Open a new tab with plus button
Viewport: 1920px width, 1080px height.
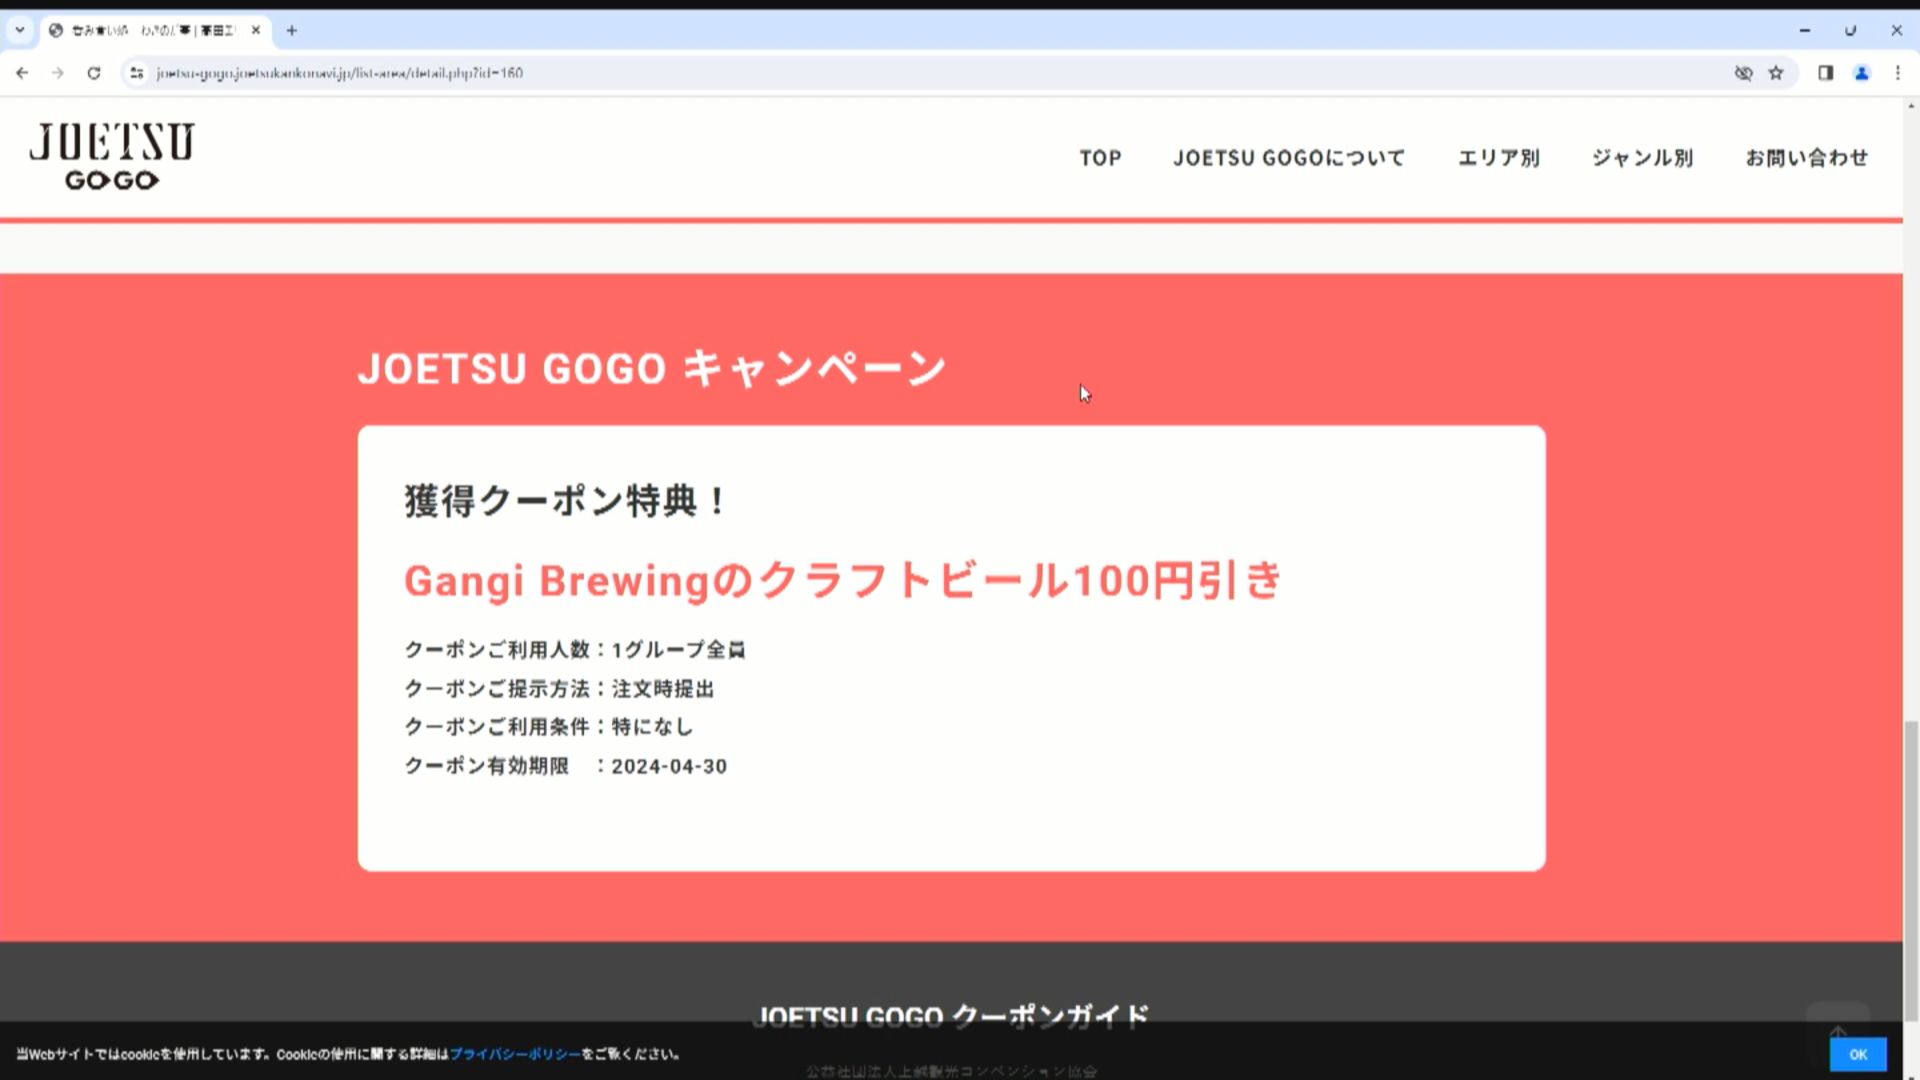pyautogui.click(x=292, y=30)
